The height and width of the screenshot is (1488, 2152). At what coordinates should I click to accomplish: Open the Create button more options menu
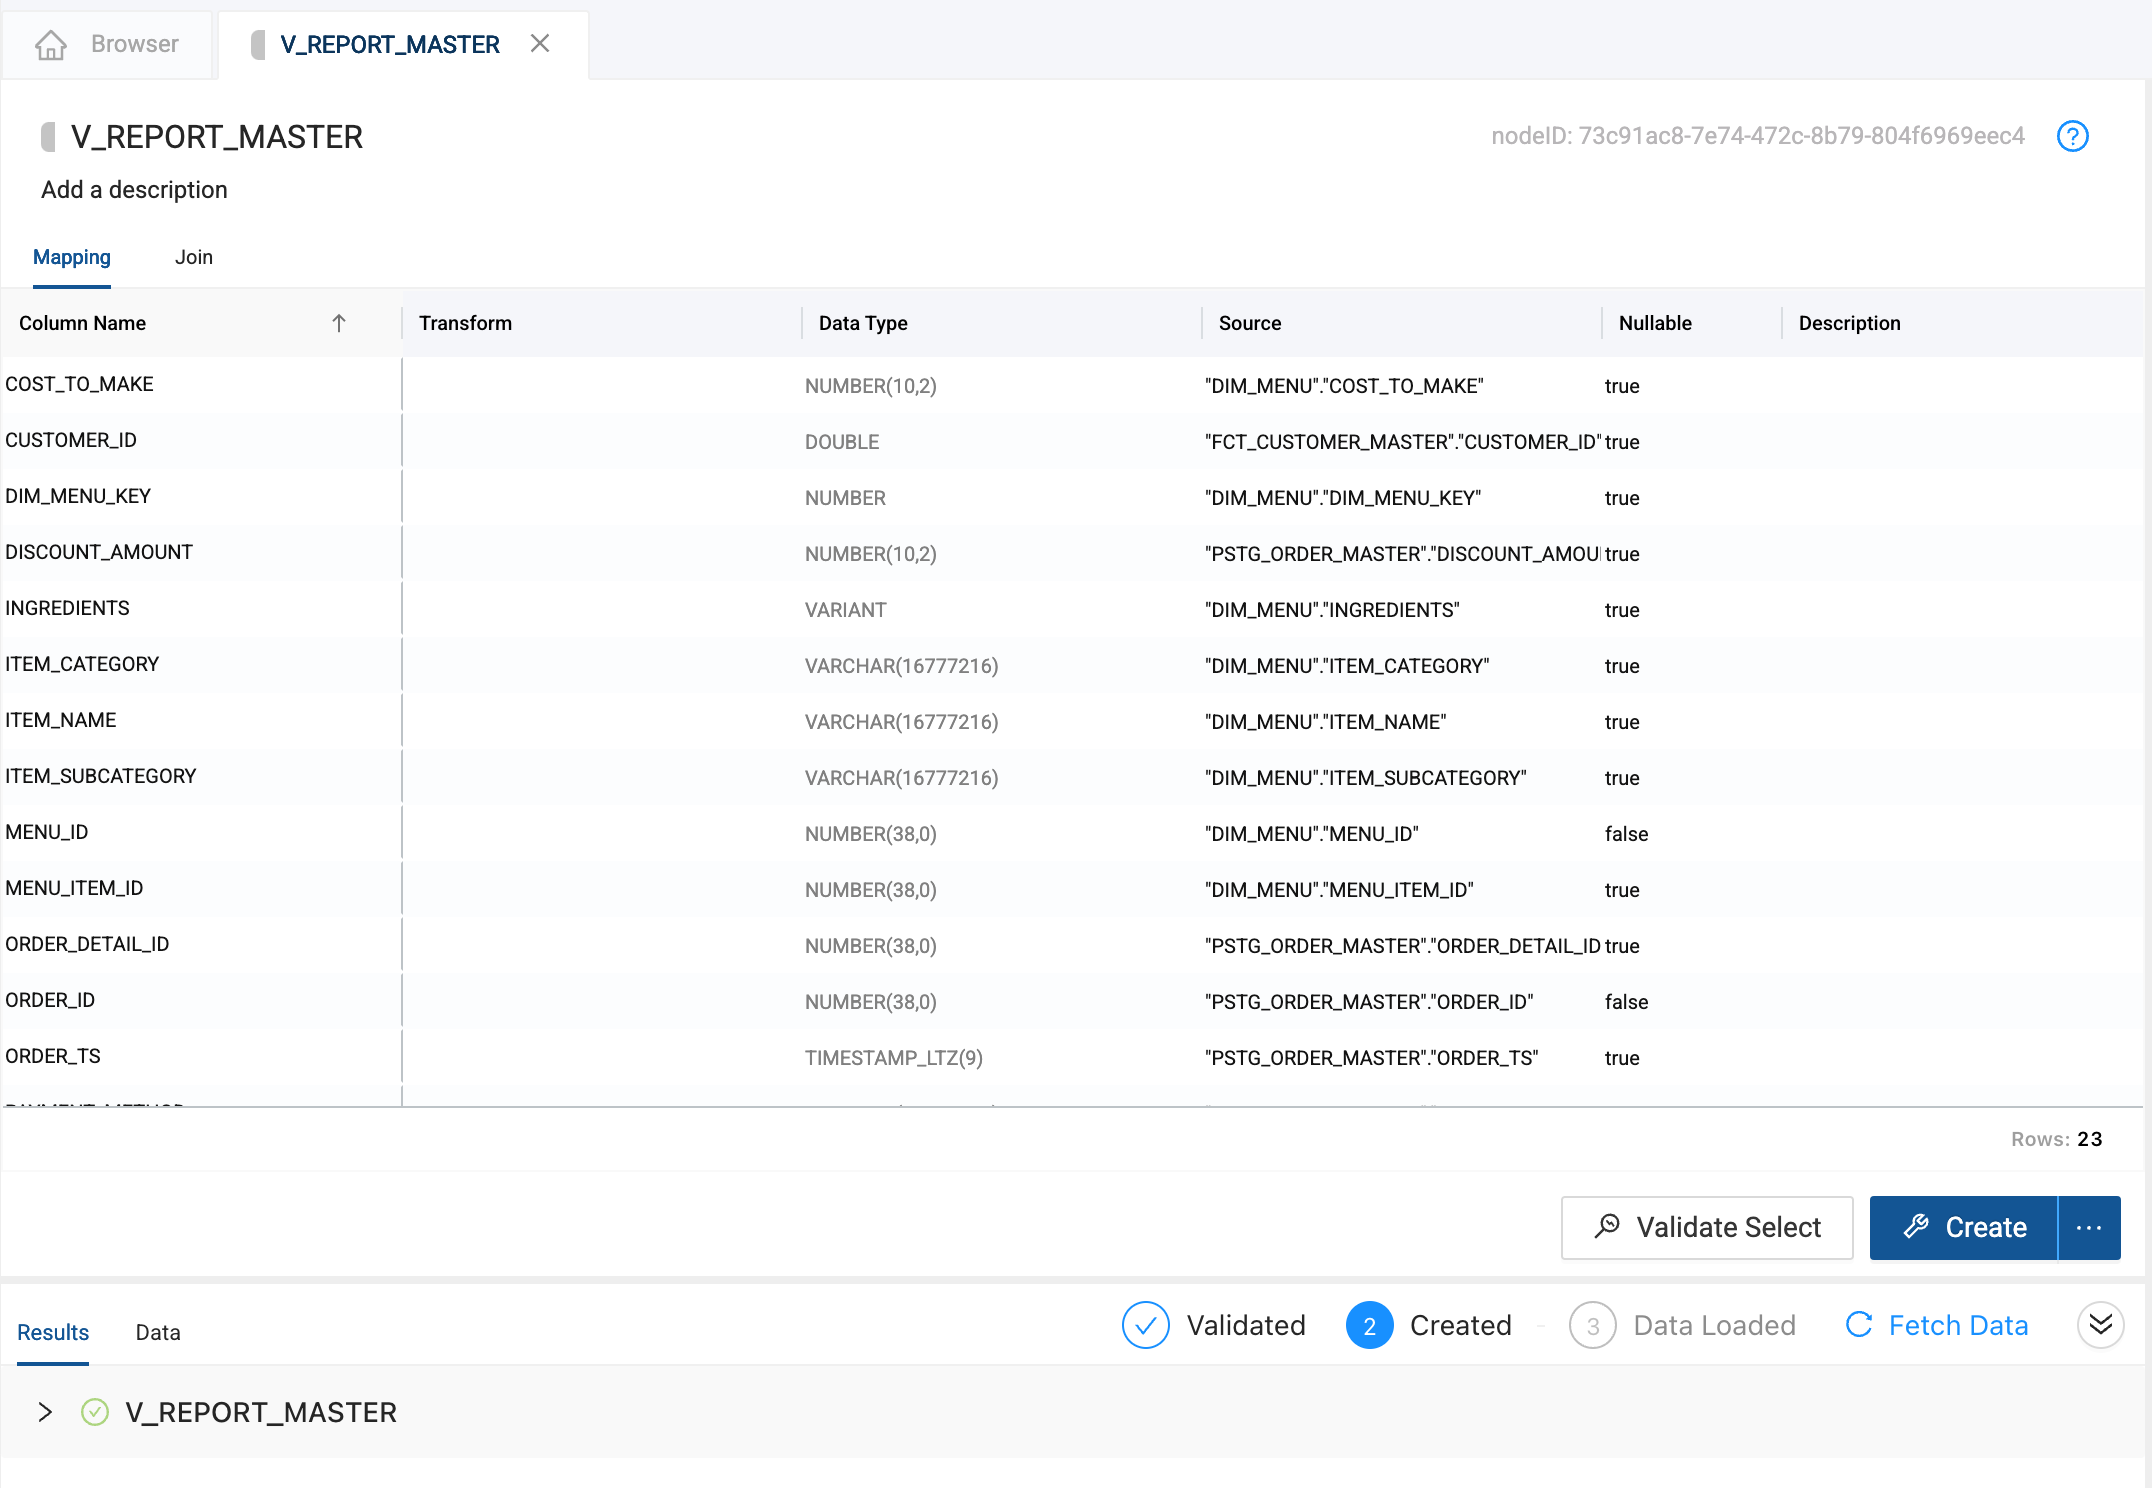tap(2089, 1227)
